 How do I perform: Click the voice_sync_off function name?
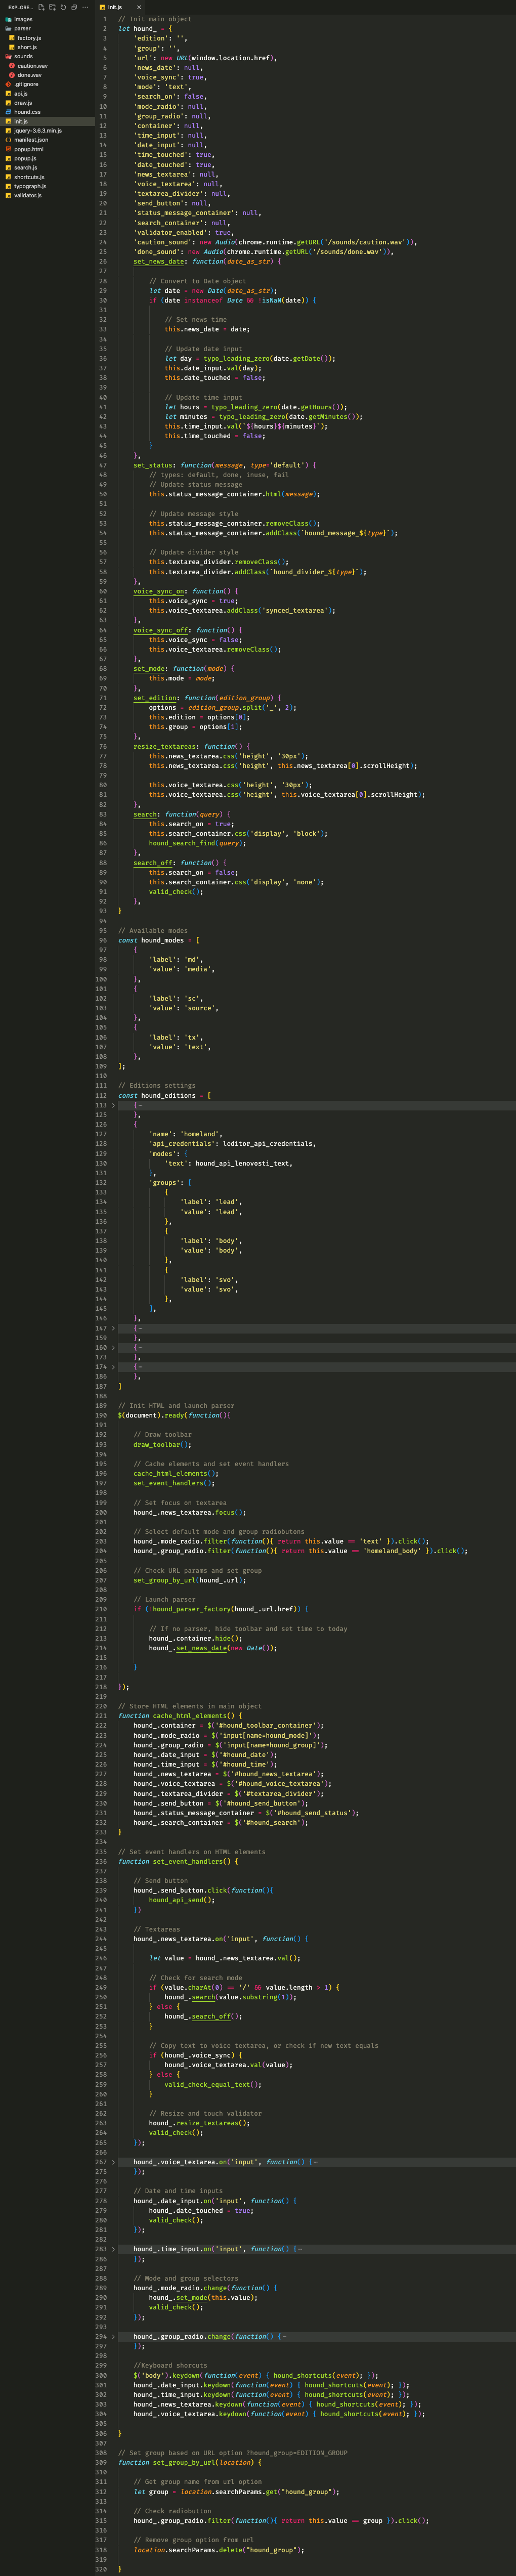point(162,630)
